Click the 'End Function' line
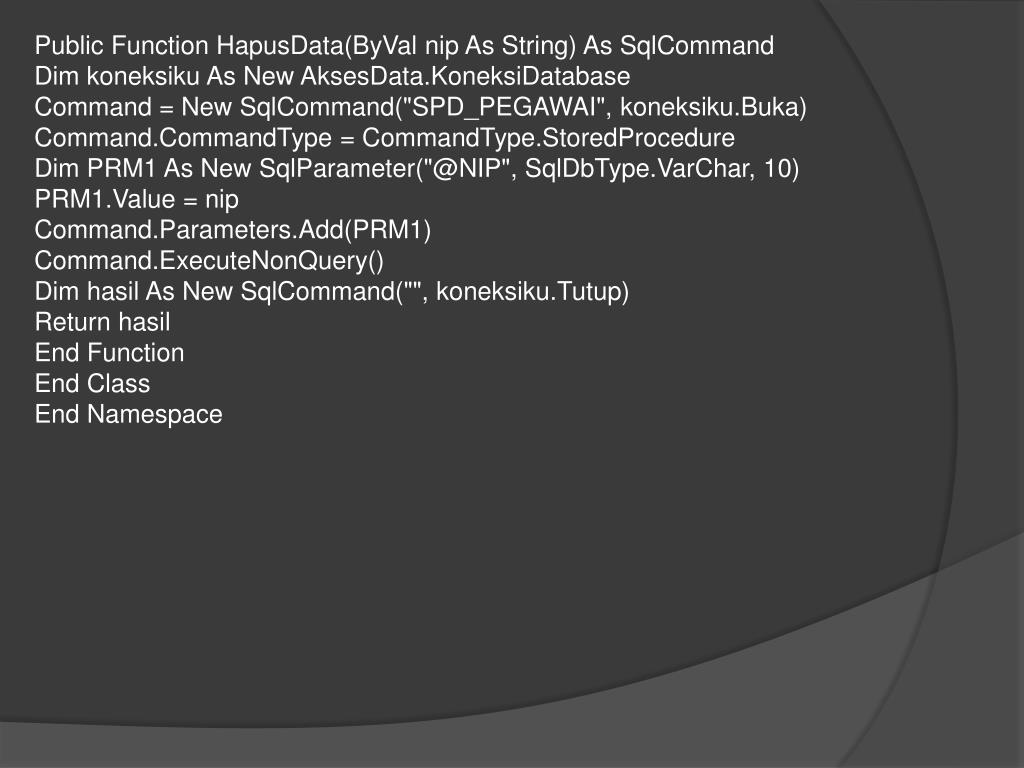The width and height of the screenshot is (1024, 768). 110,353
